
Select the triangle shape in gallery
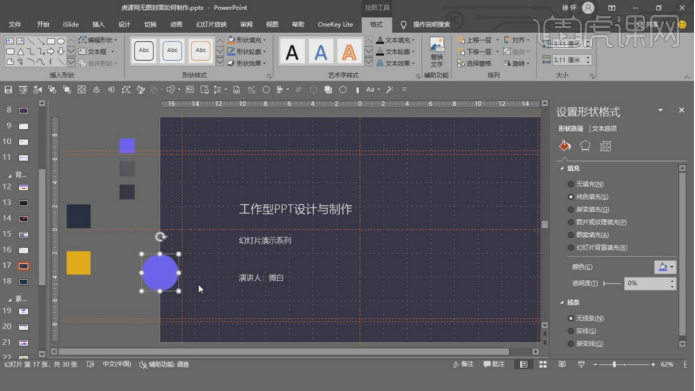point(20,51)
